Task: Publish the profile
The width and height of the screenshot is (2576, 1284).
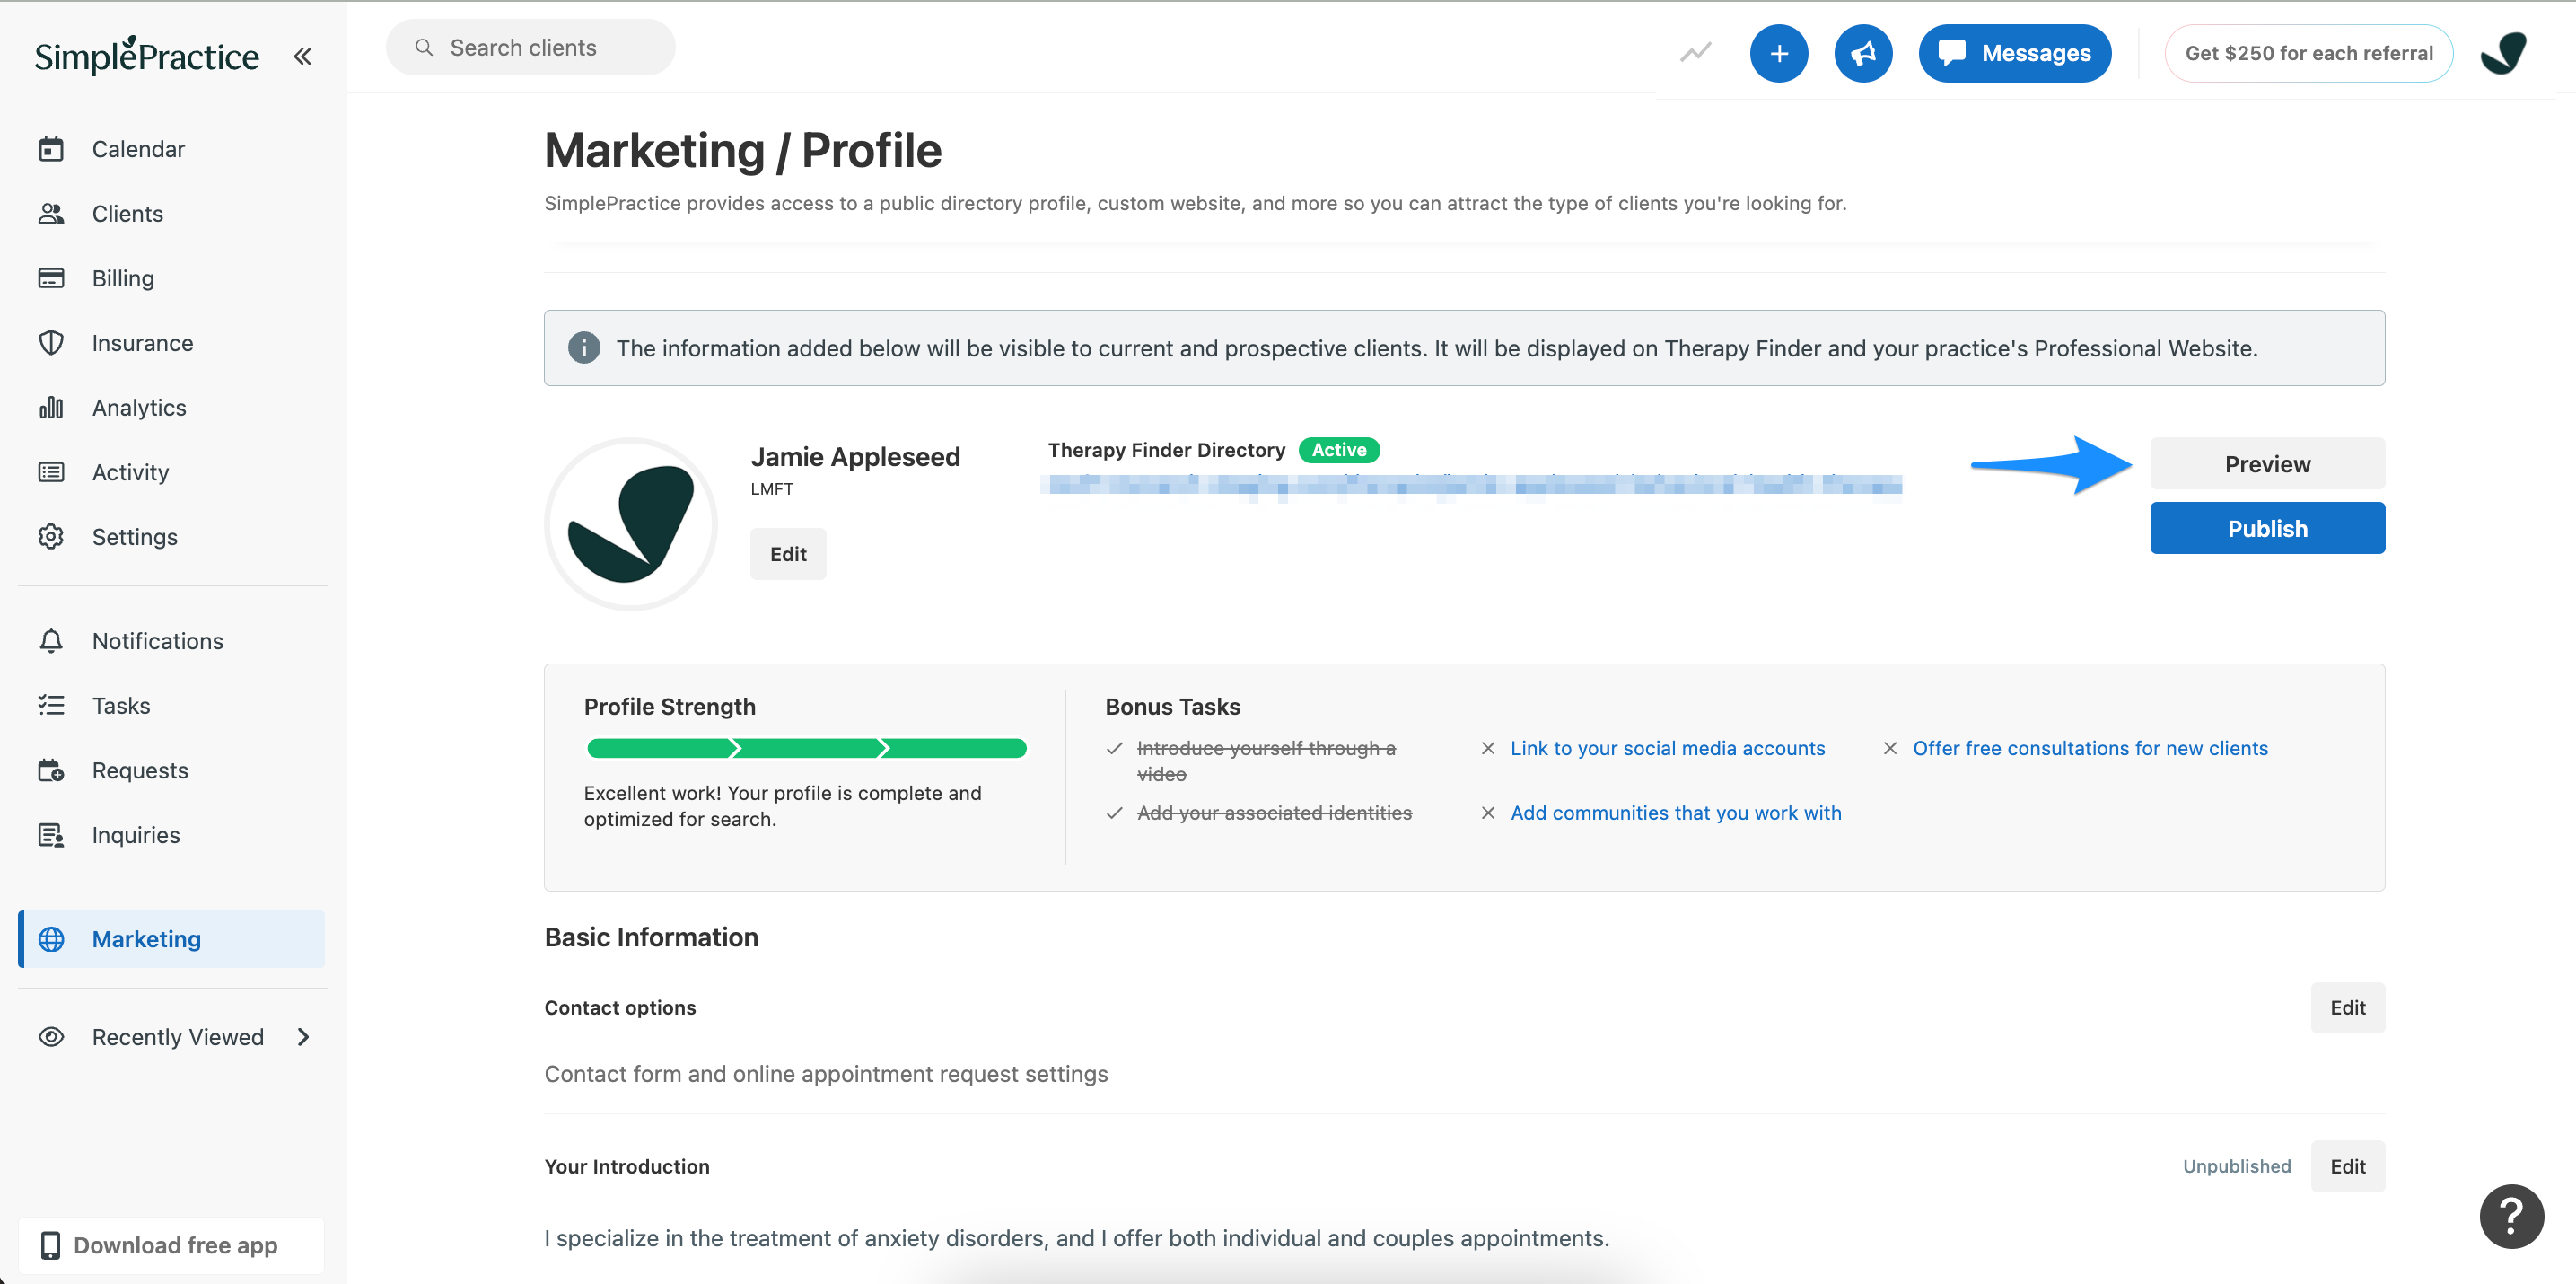Action: (x=2267, y=528)
